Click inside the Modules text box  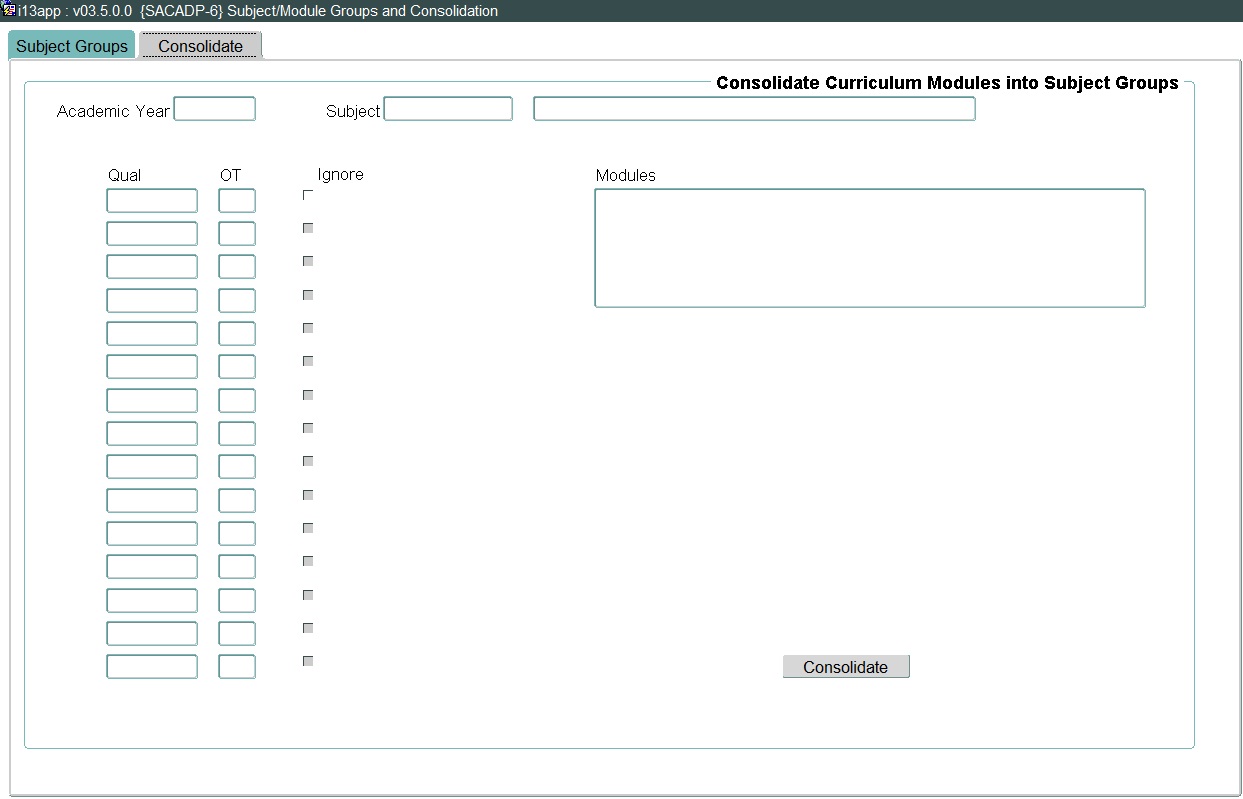pos(869,248)
